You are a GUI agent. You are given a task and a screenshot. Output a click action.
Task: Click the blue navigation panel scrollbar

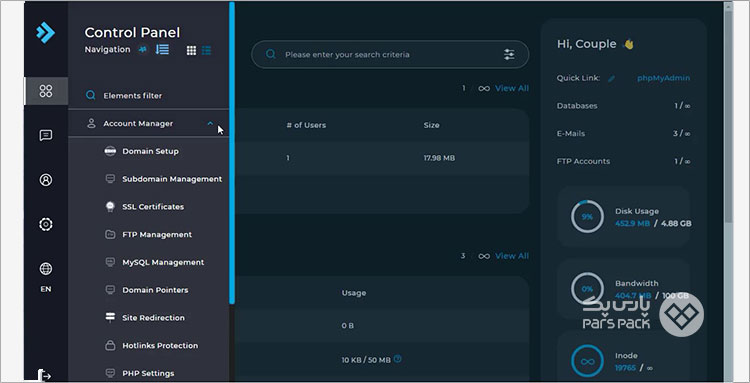click(232, 153)
